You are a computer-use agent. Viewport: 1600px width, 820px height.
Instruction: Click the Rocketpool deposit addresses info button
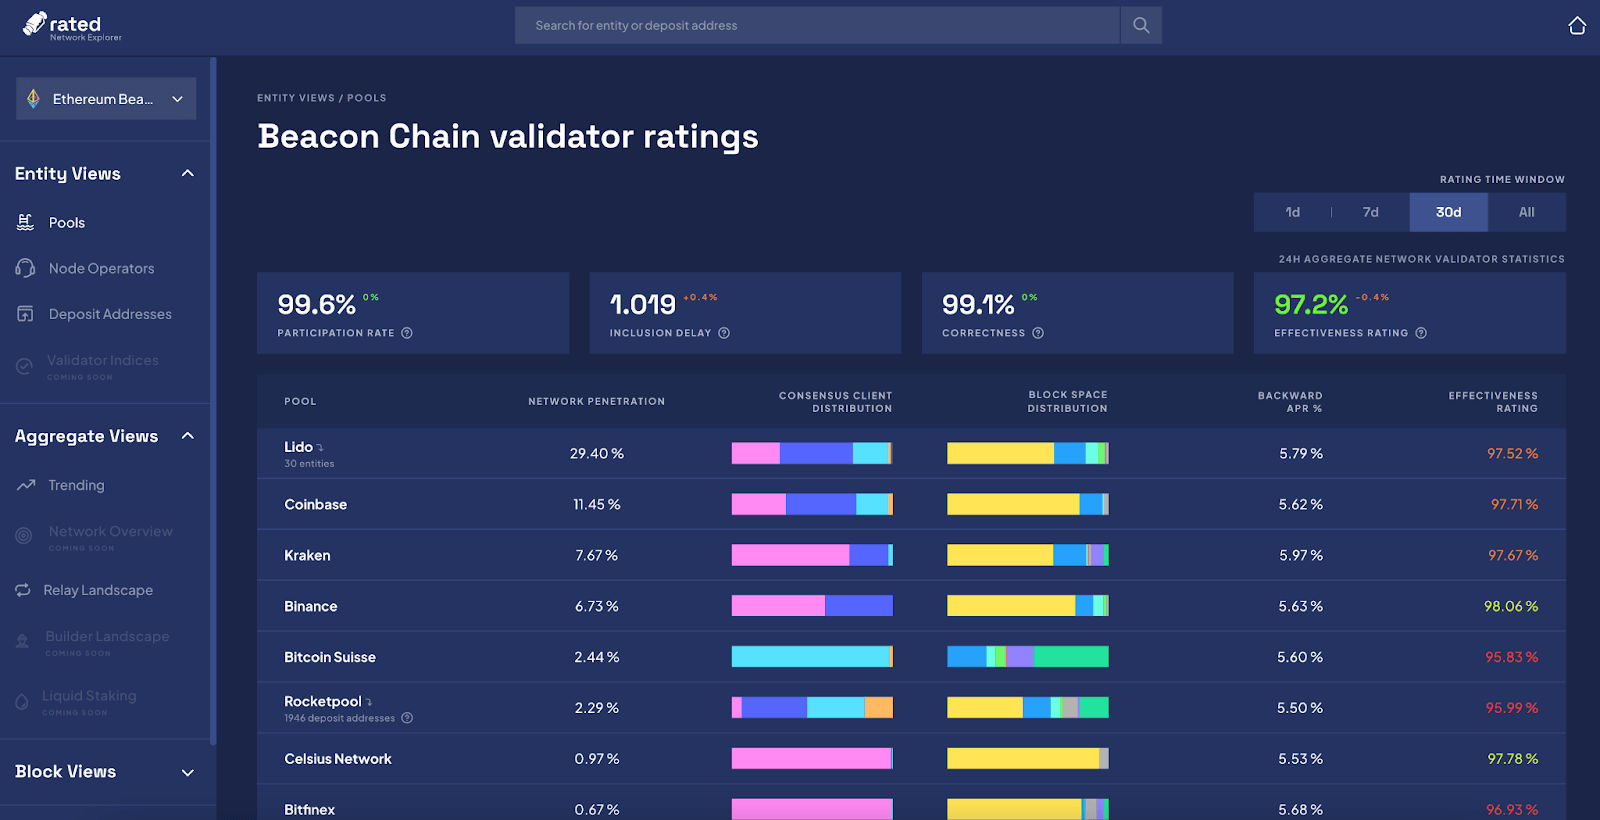406,717
